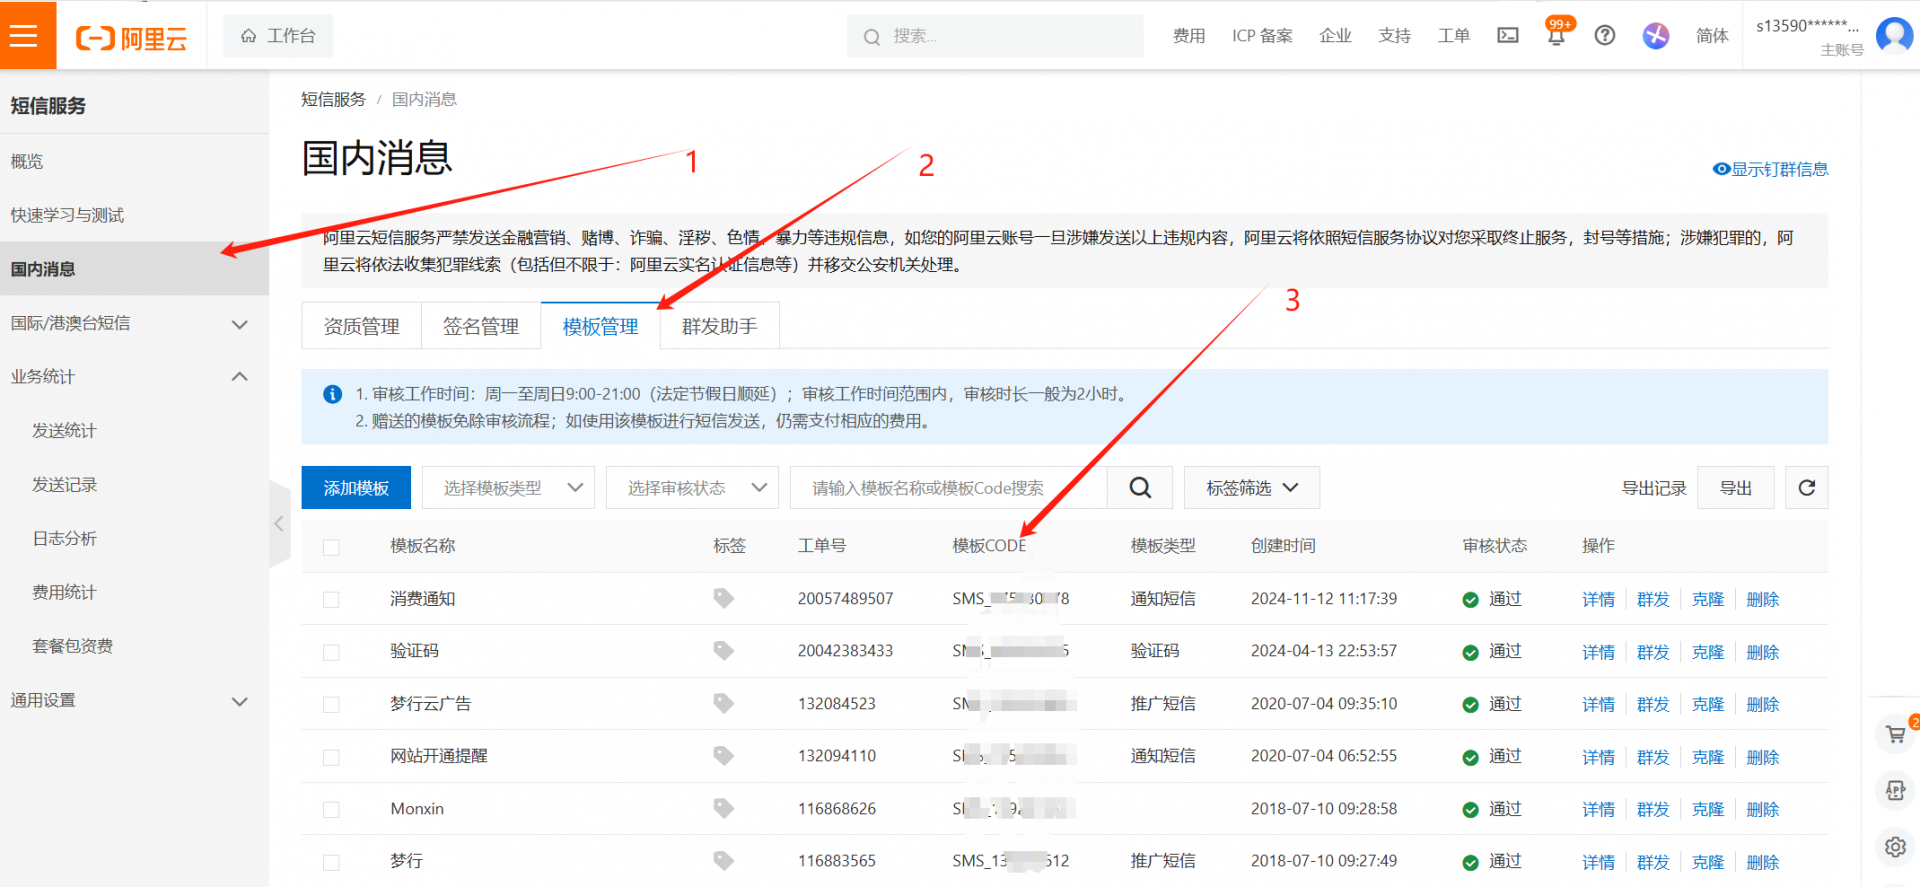Click 显示钉群信息 eye link
Screen dimensions: 1920x887
[x=1770, y=169]
